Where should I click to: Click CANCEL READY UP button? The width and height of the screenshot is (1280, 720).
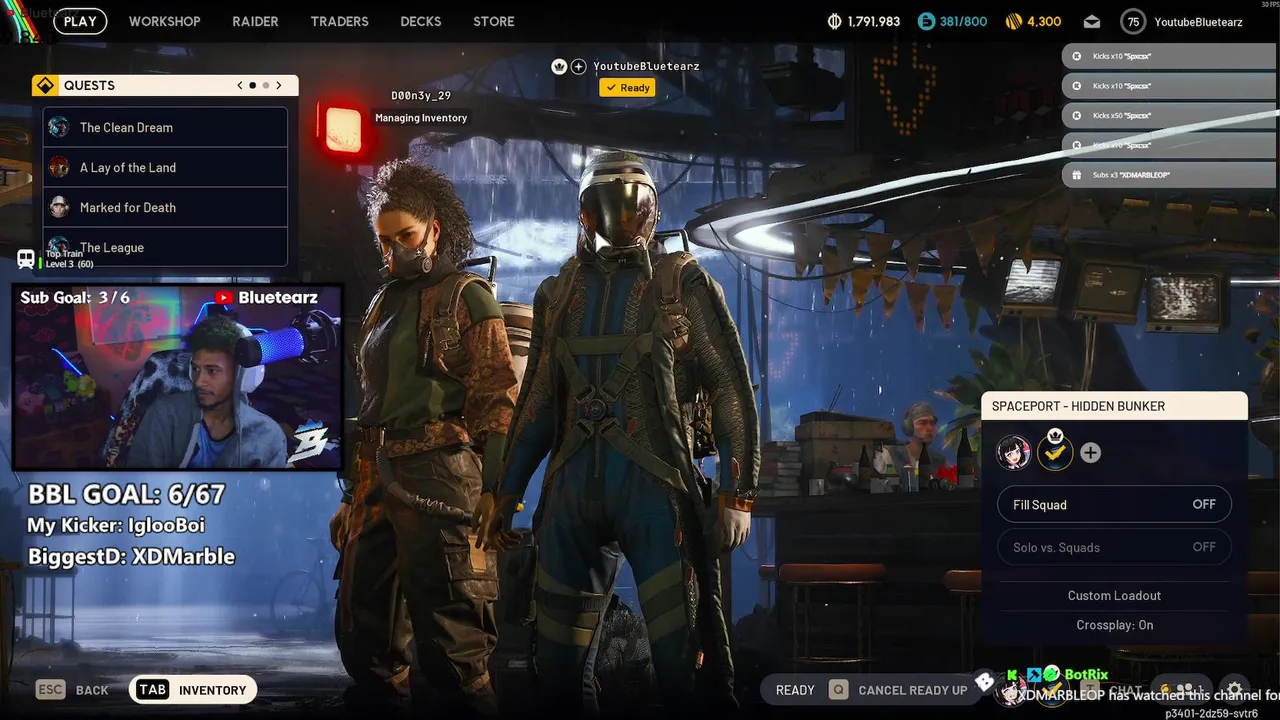[x=913, y=690]
